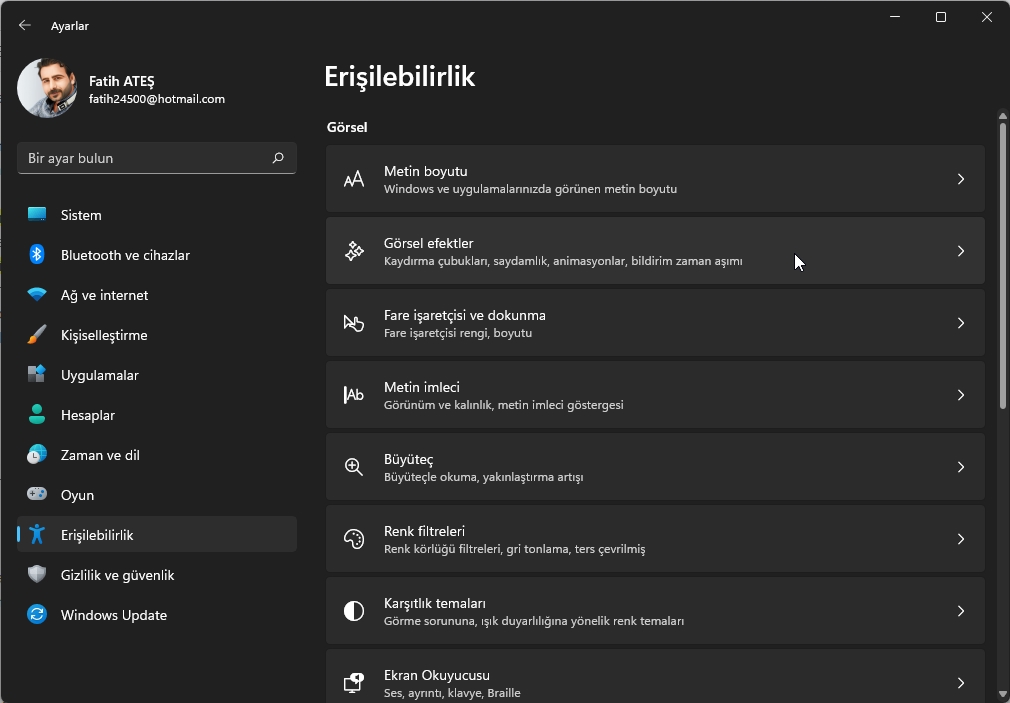1010x703 pixels.
Task: Click the Büyüteç magnifier icon
Action: [x=354, y=467]
